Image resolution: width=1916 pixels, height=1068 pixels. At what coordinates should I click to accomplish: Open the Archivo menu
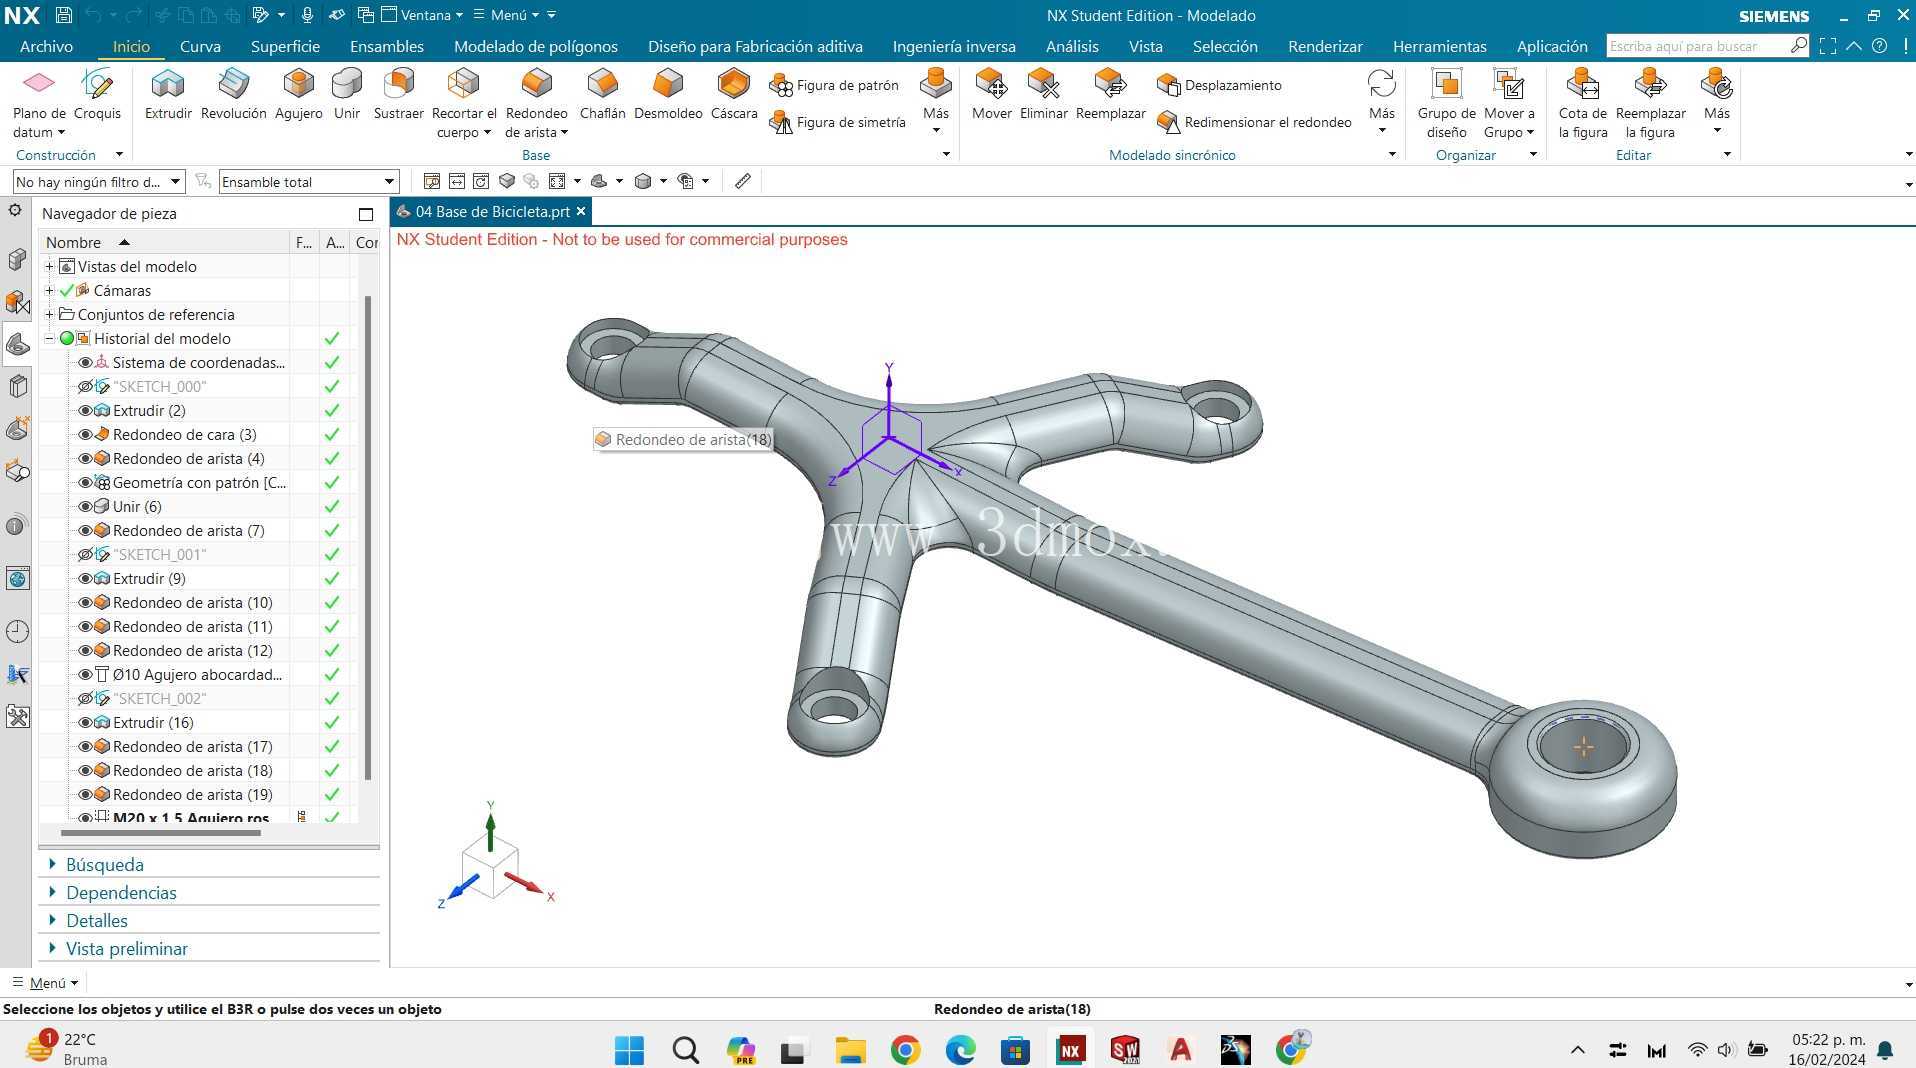[46, 46]
